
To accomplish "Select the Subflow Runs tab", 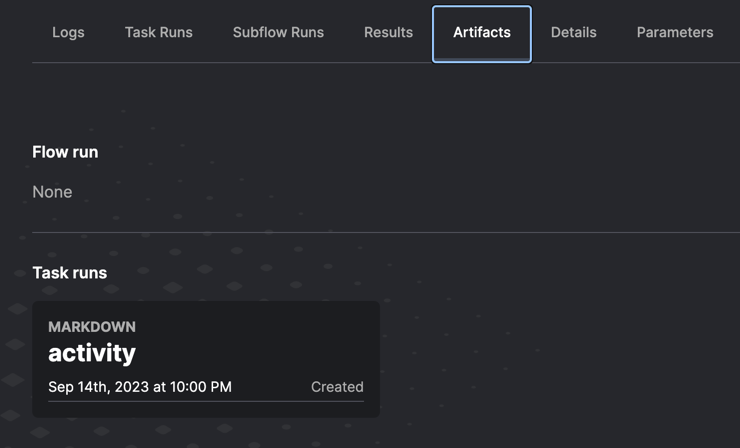I will click(278, 33).
